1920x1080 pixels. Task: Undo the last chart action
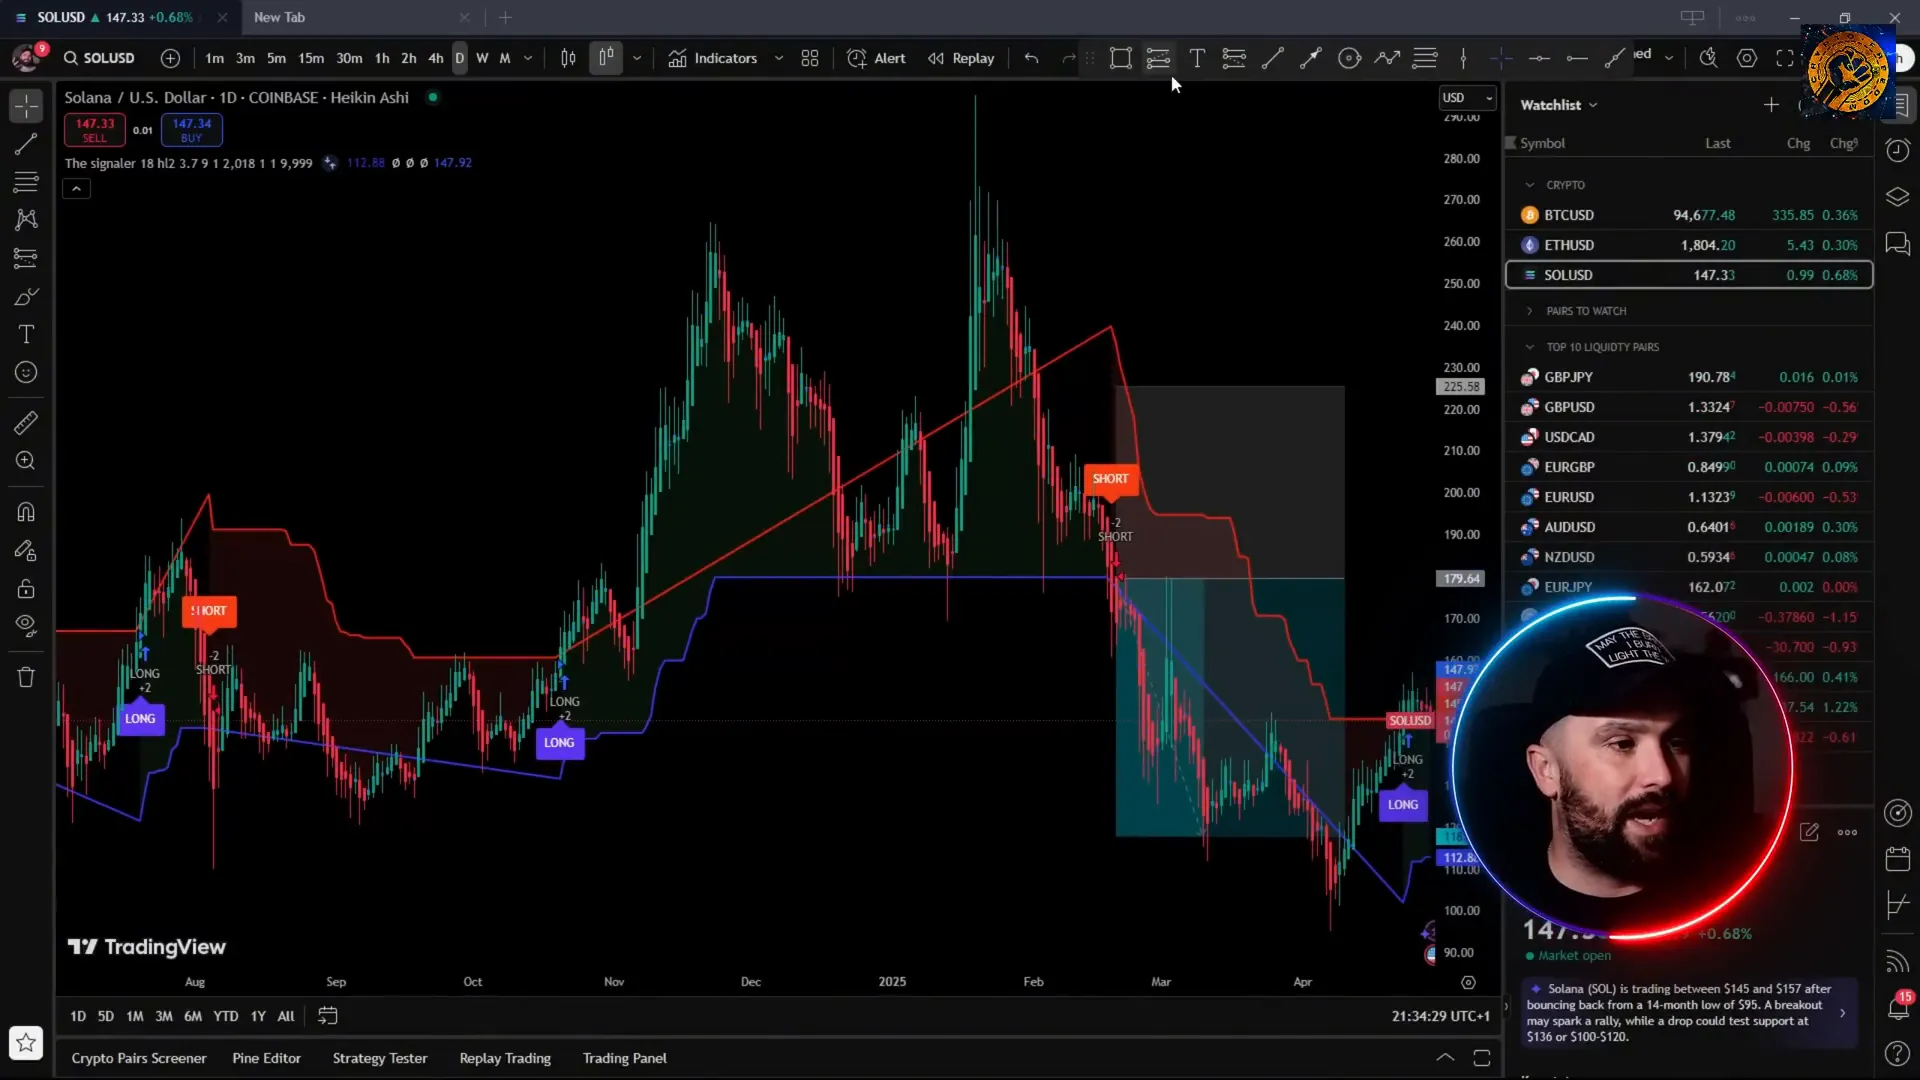[x=1032, y=58]
